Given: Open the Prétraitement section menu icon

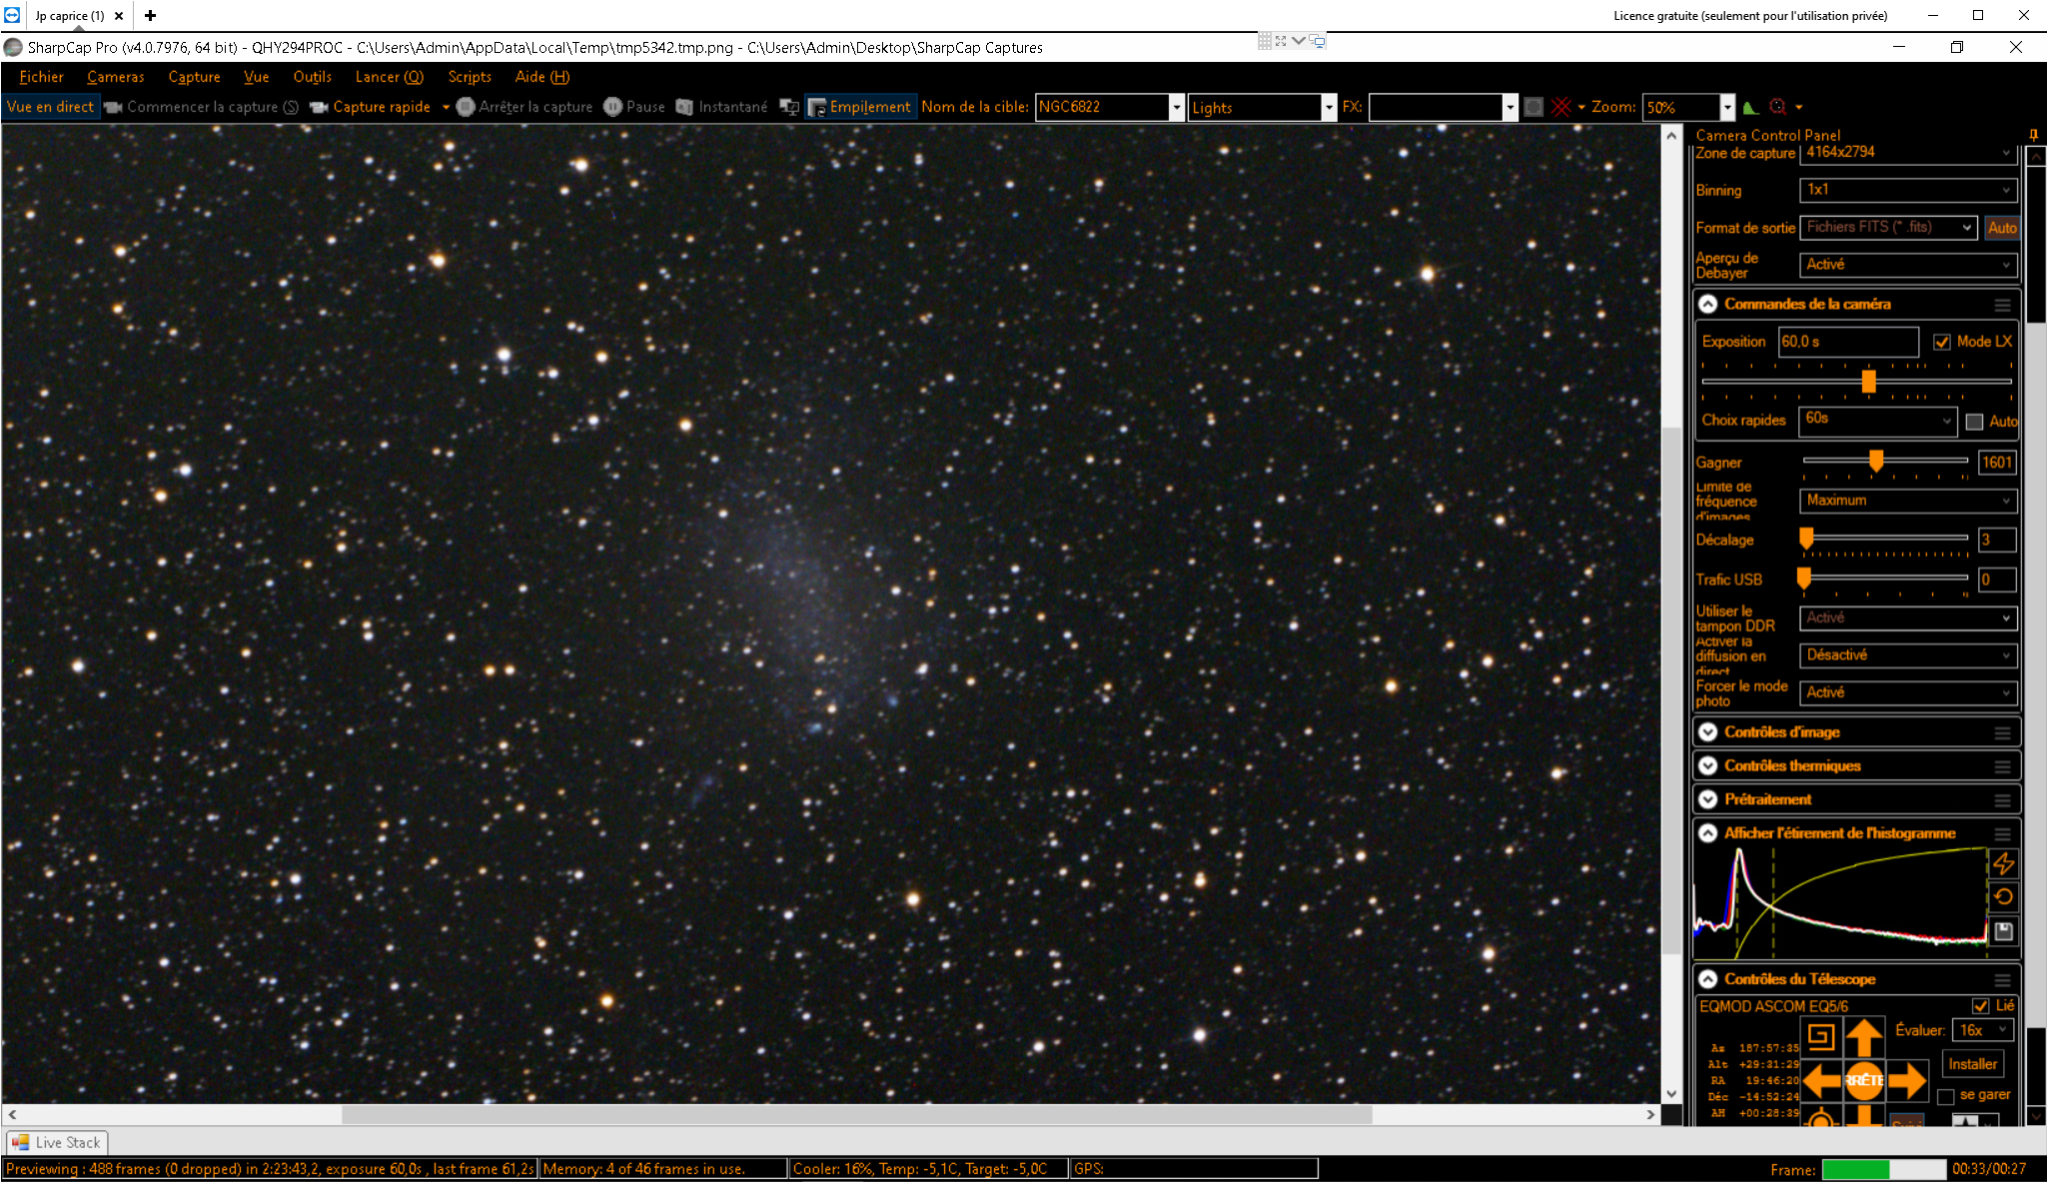Looking at the screenshot, I should [x=2002, y=800].
